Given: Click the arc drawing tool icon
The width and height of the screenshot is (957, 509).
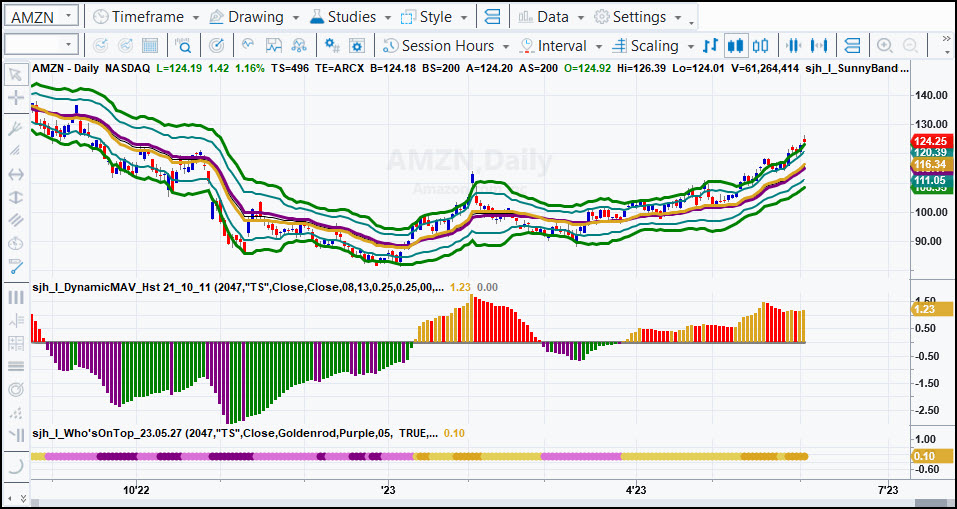Looking at the screenshot, I should click(15, 465).
